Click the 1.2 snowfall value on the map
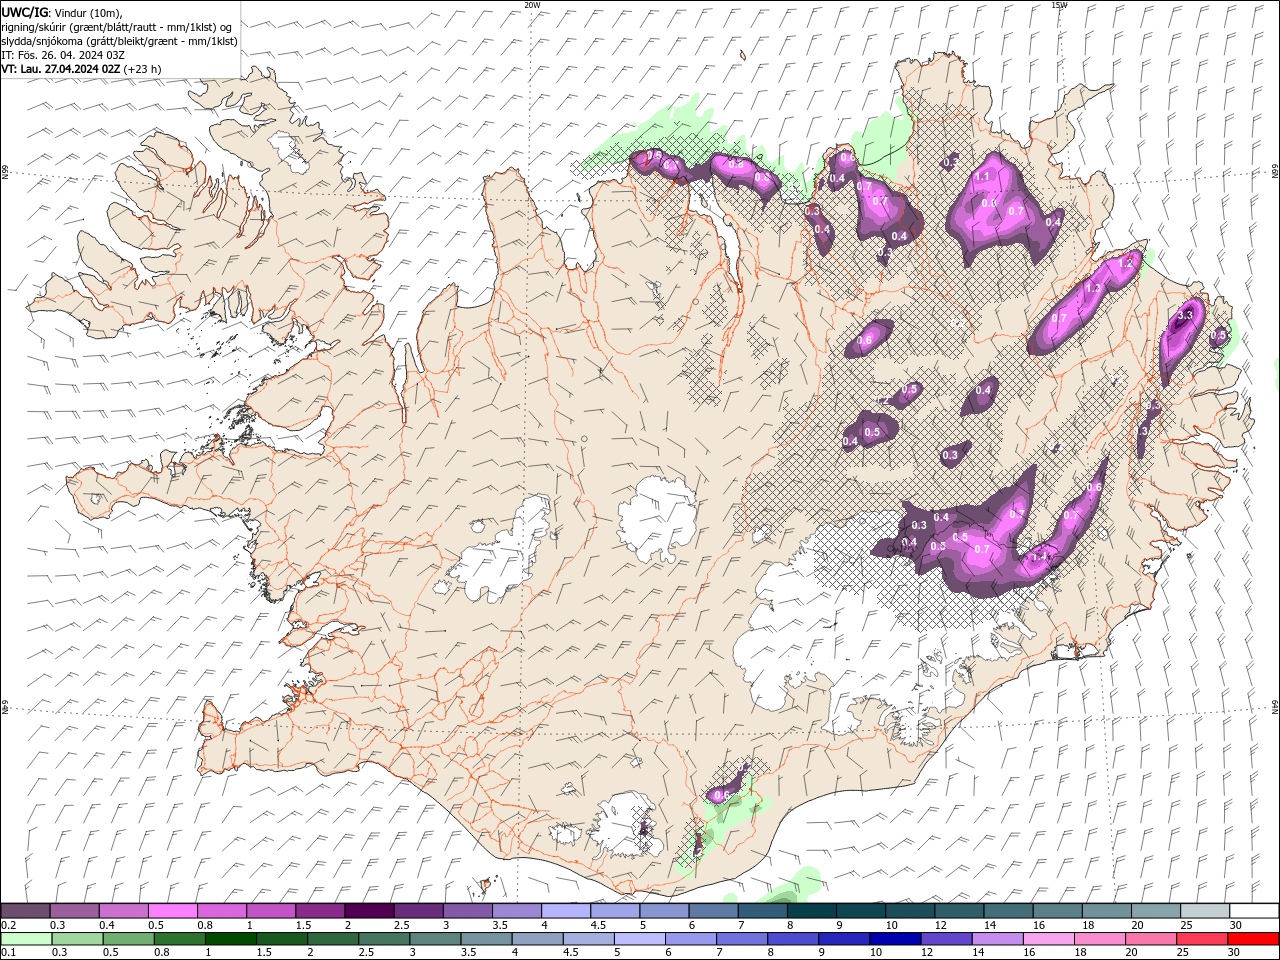1280x960 pixels. pyautogui.click(x=1127, y=263)
